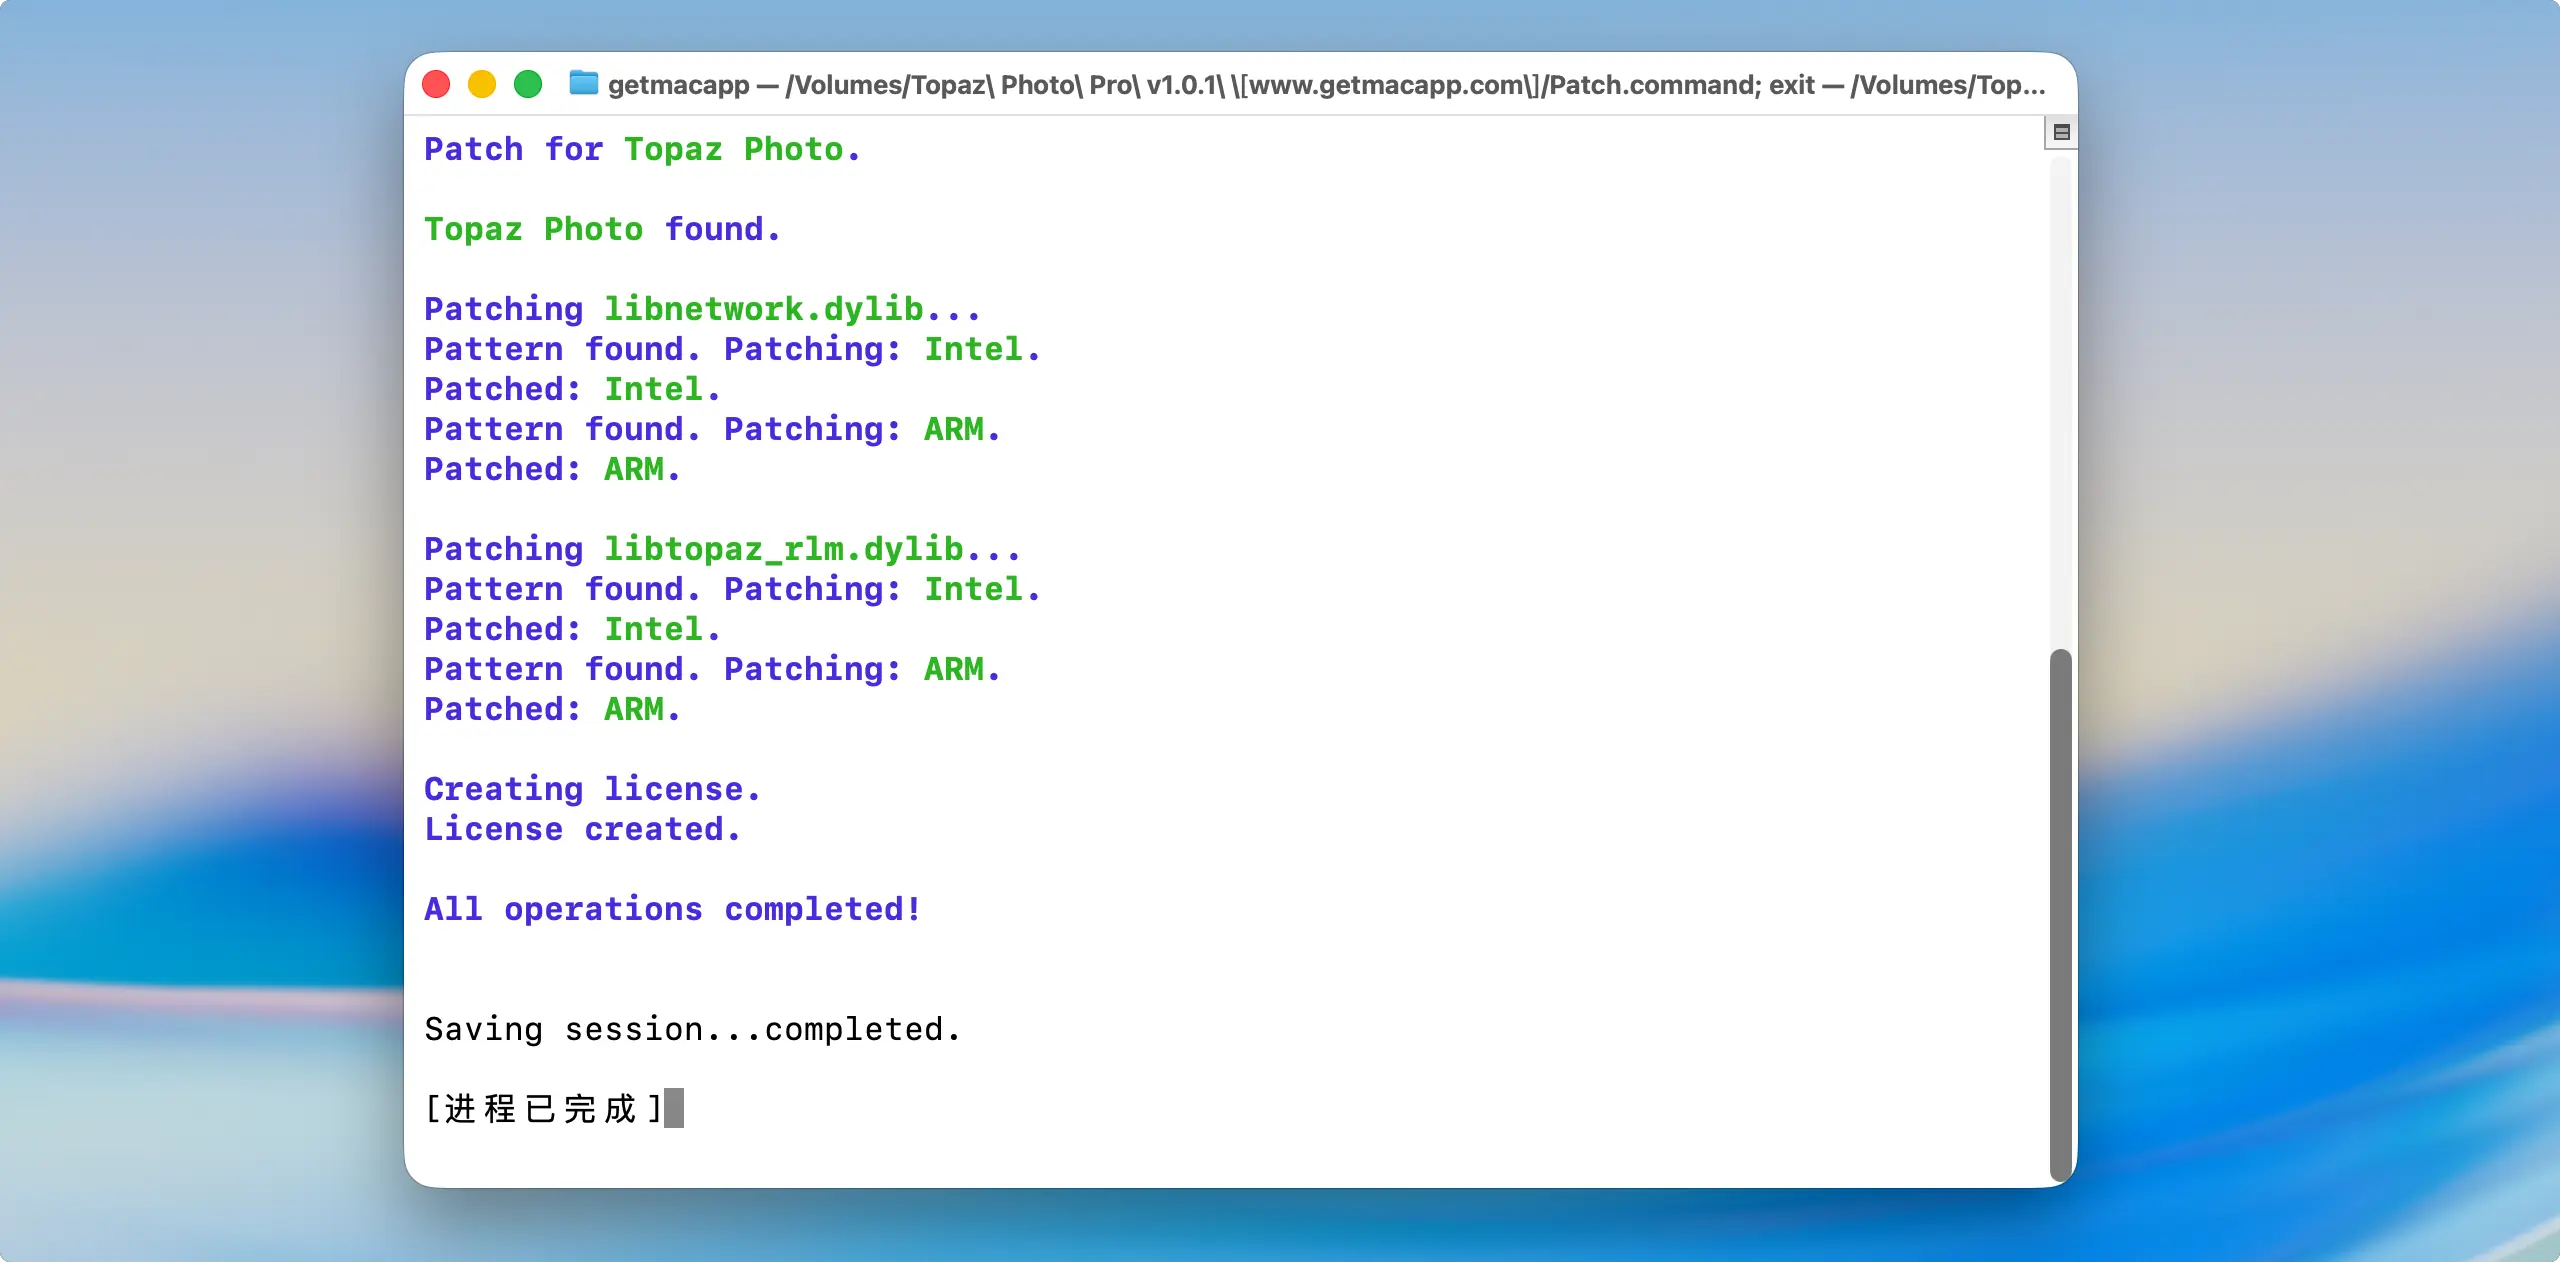Screen dimensions: 2560x1262
Task: Zoom the window using green button
Action: [528, 84]
